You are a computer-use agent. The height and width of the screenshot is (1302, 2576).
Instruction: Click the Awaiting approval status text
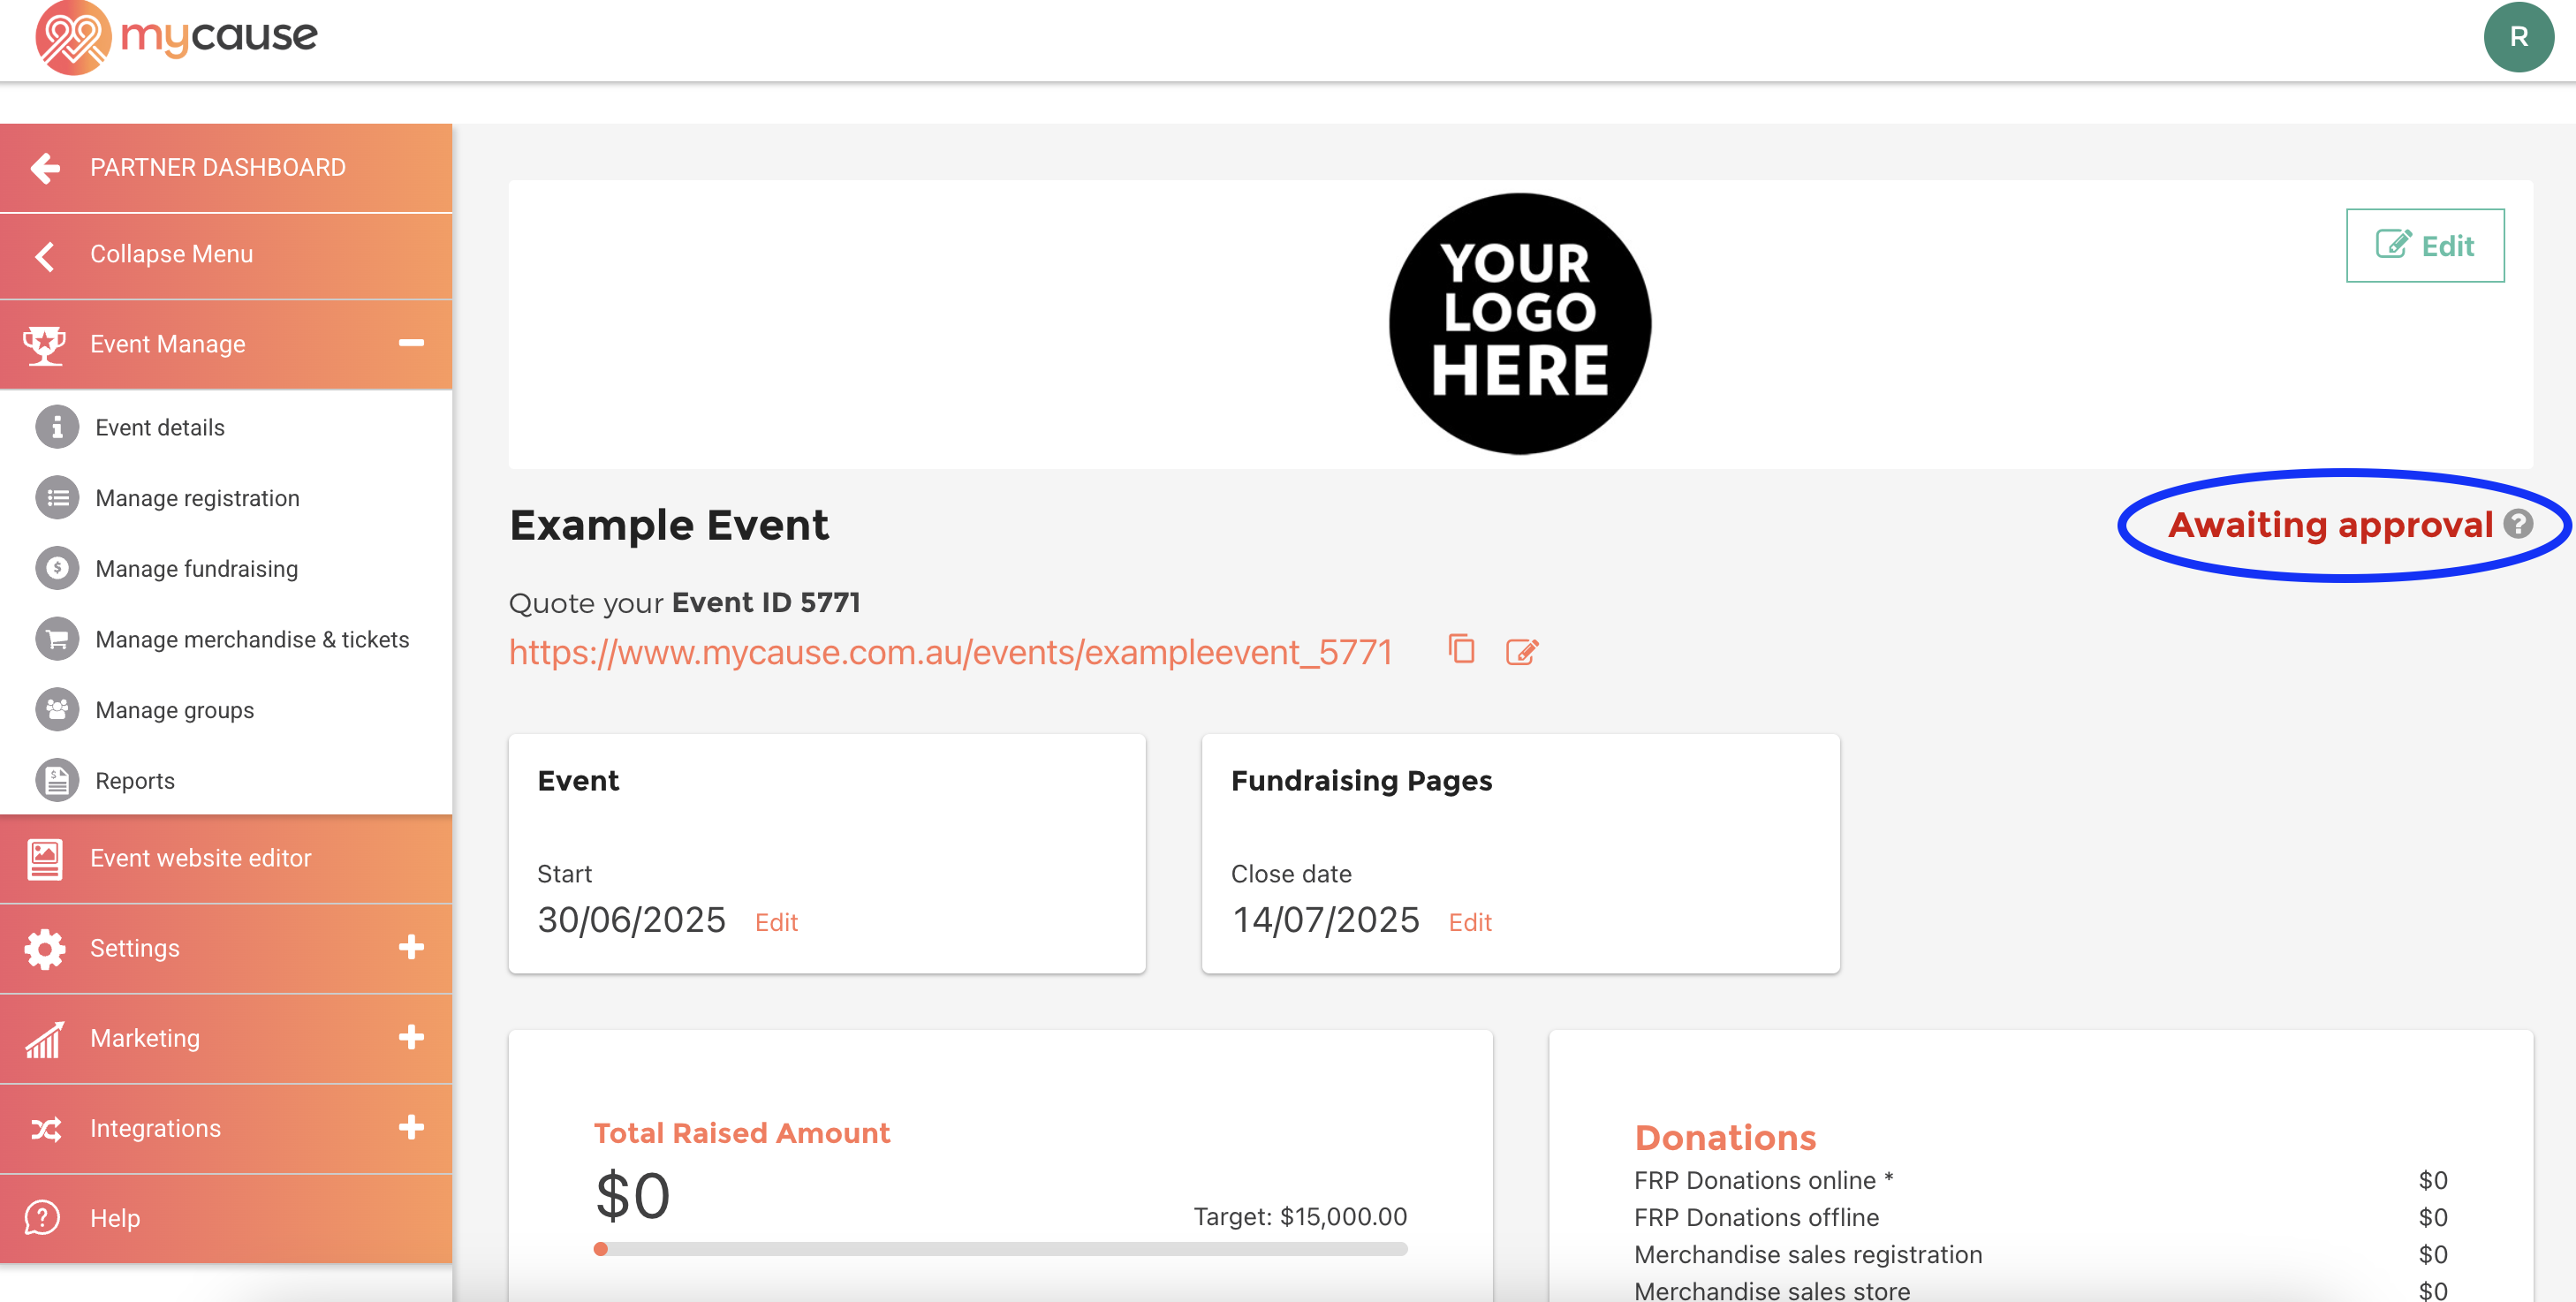point(2330,525)
